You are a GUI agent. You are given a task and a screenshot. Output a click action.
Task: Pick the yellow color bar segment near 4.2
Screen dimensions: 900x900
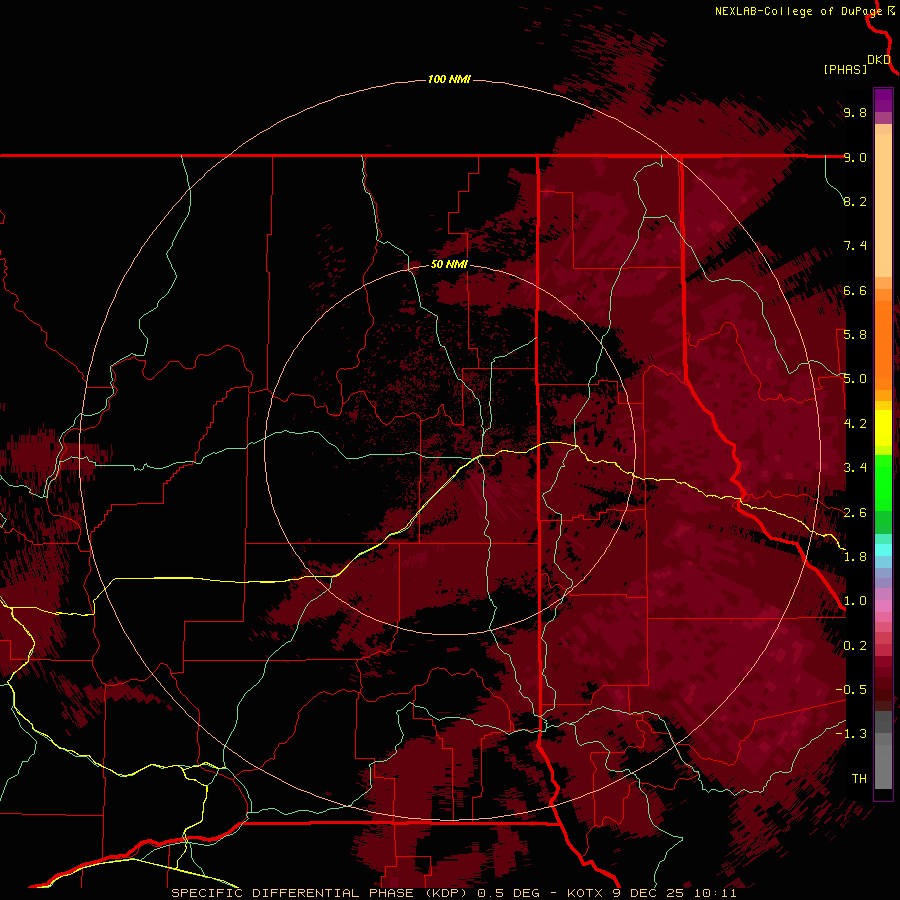pos(883,428)
